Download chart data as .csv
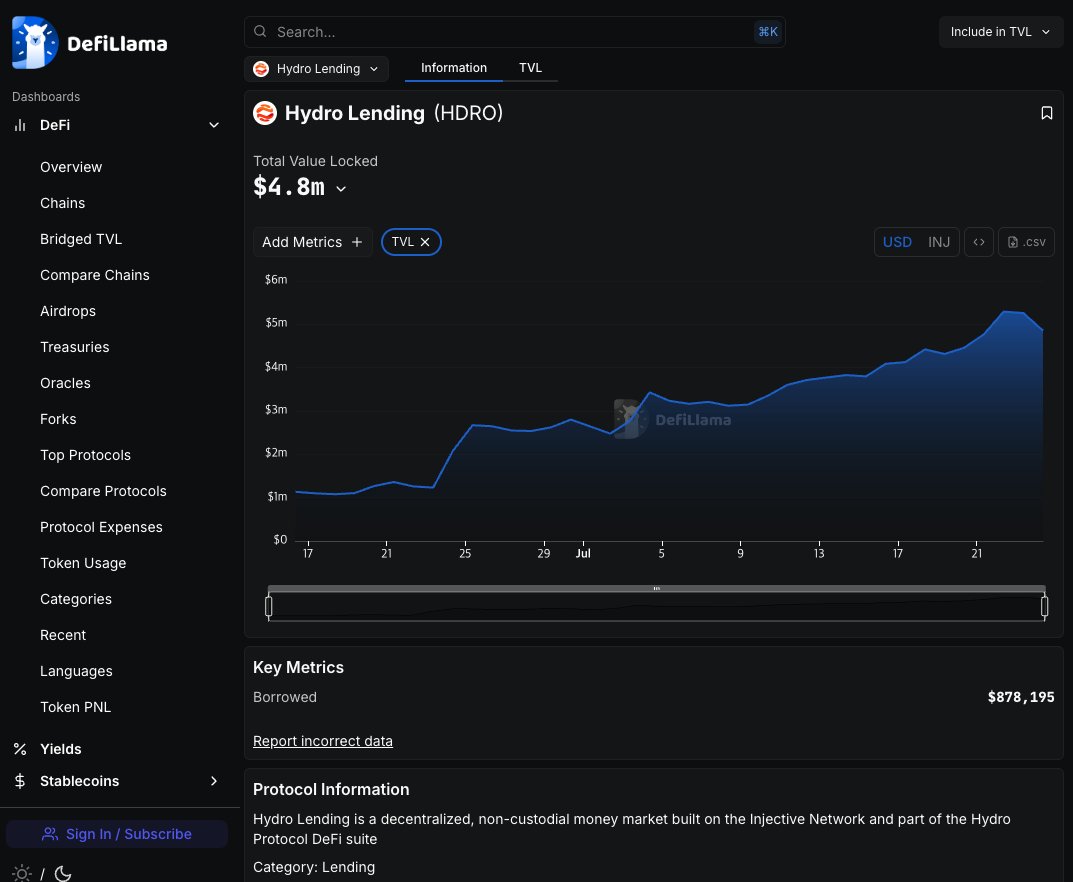The image size is (1073, 882). pos(1026,242)
